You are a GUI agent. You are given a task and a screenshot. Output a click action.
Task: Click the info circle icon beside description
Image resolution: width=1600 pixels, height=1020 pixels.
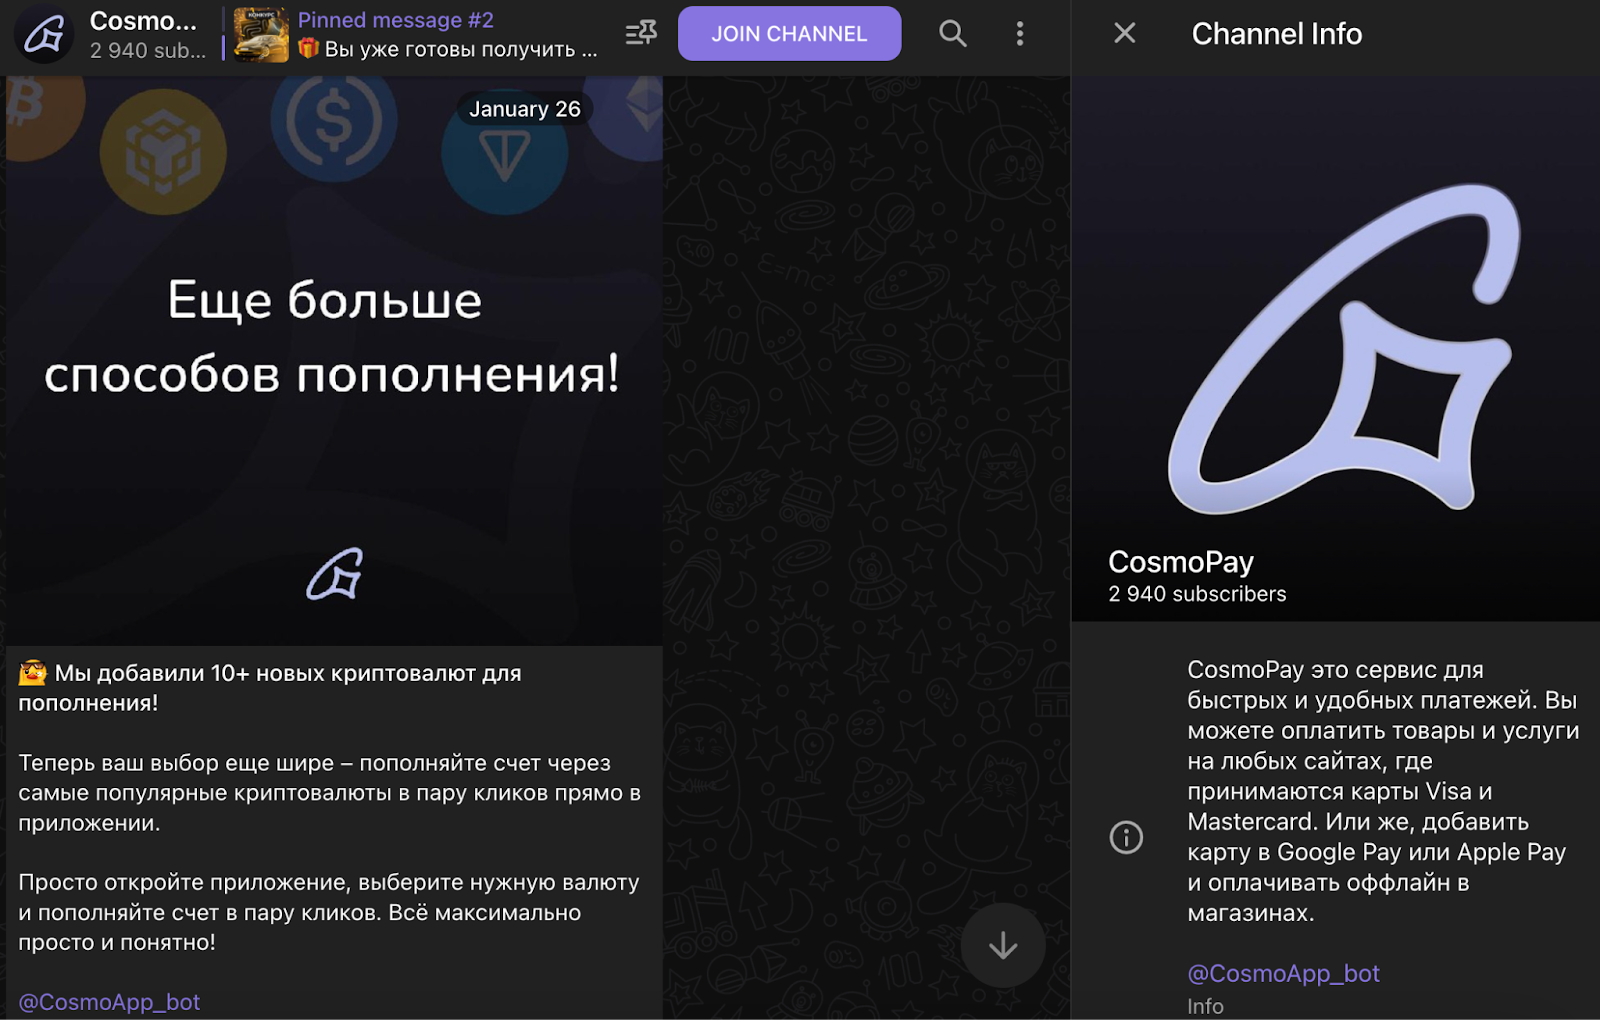(1126, 837)
